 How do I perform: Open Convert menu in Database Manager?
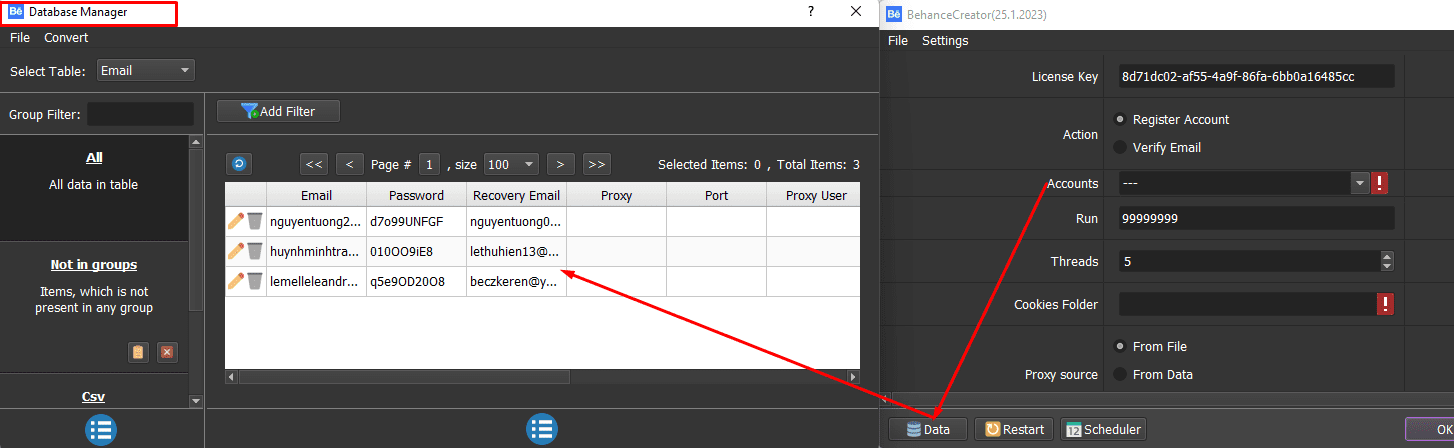66,37
